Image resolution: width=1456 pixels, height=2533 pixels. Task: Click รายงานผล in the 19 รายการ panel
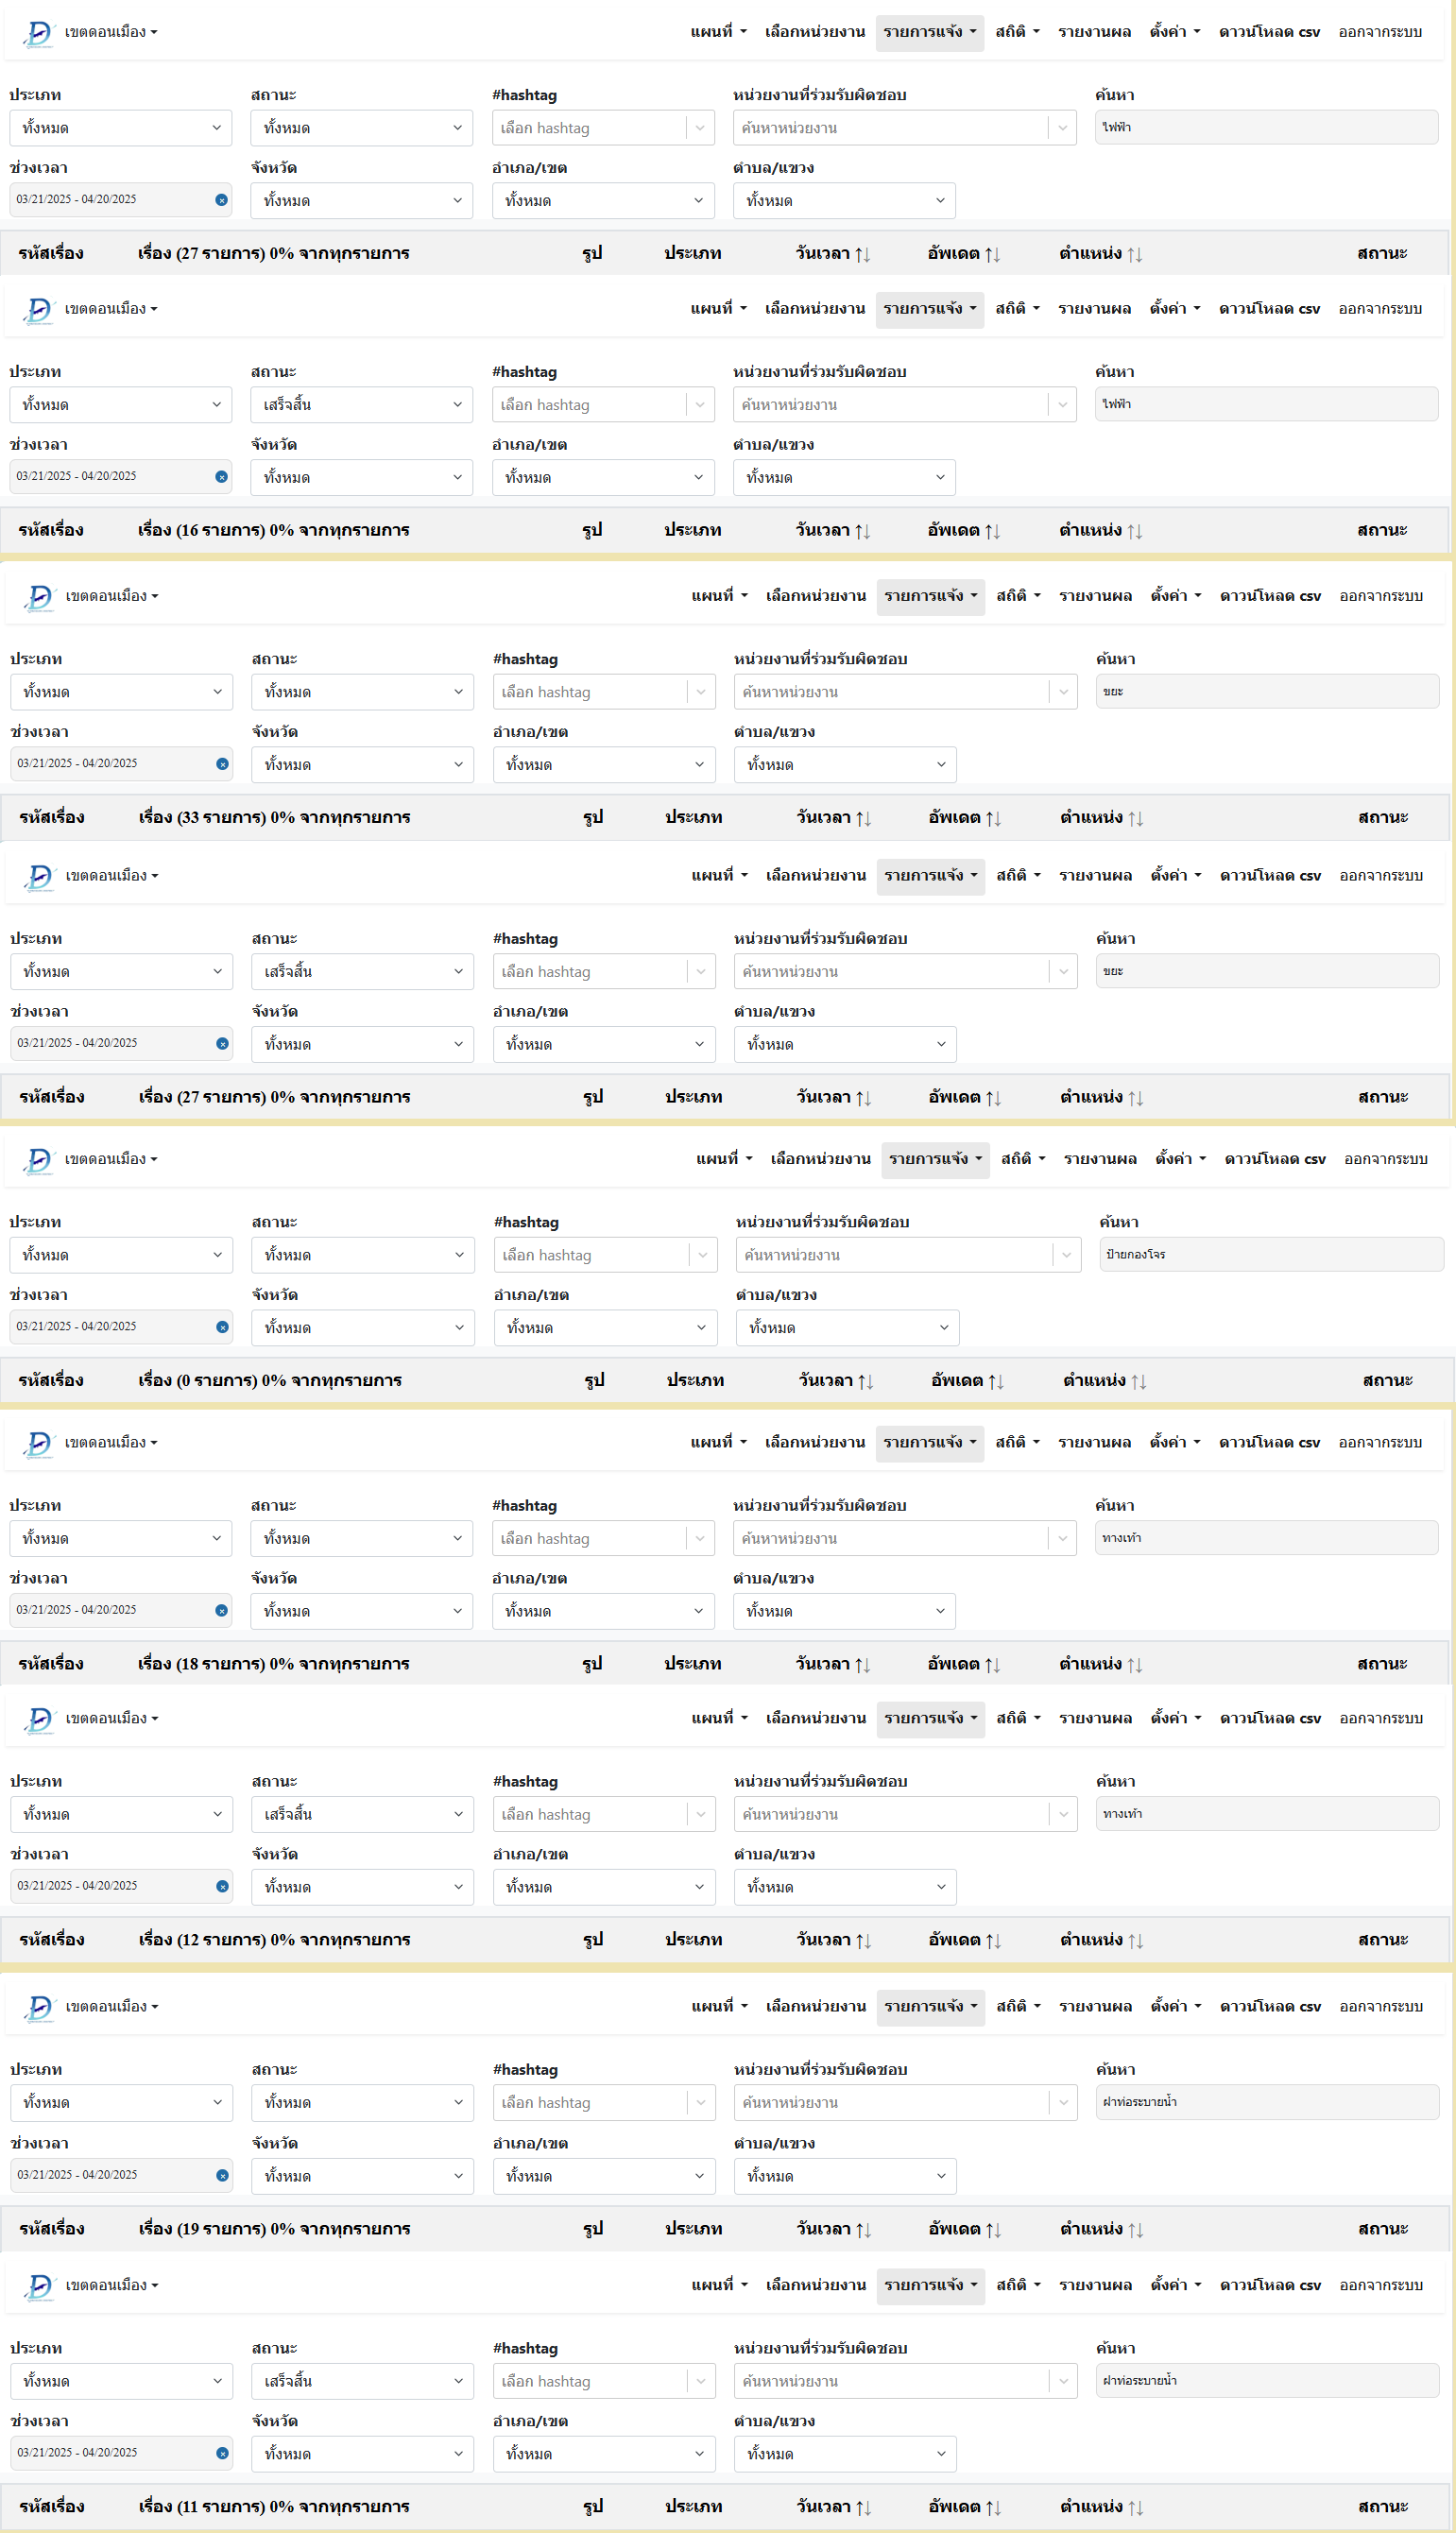[1096, 2006]
